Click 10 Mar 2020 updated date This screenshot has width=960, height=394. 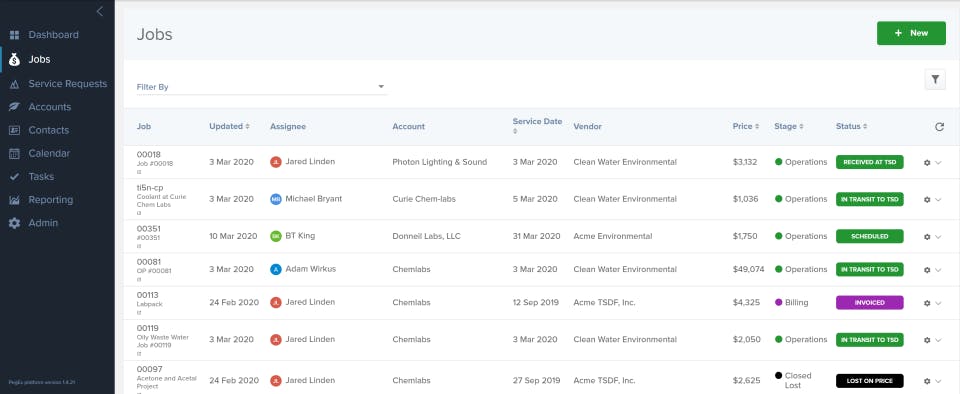233,236
